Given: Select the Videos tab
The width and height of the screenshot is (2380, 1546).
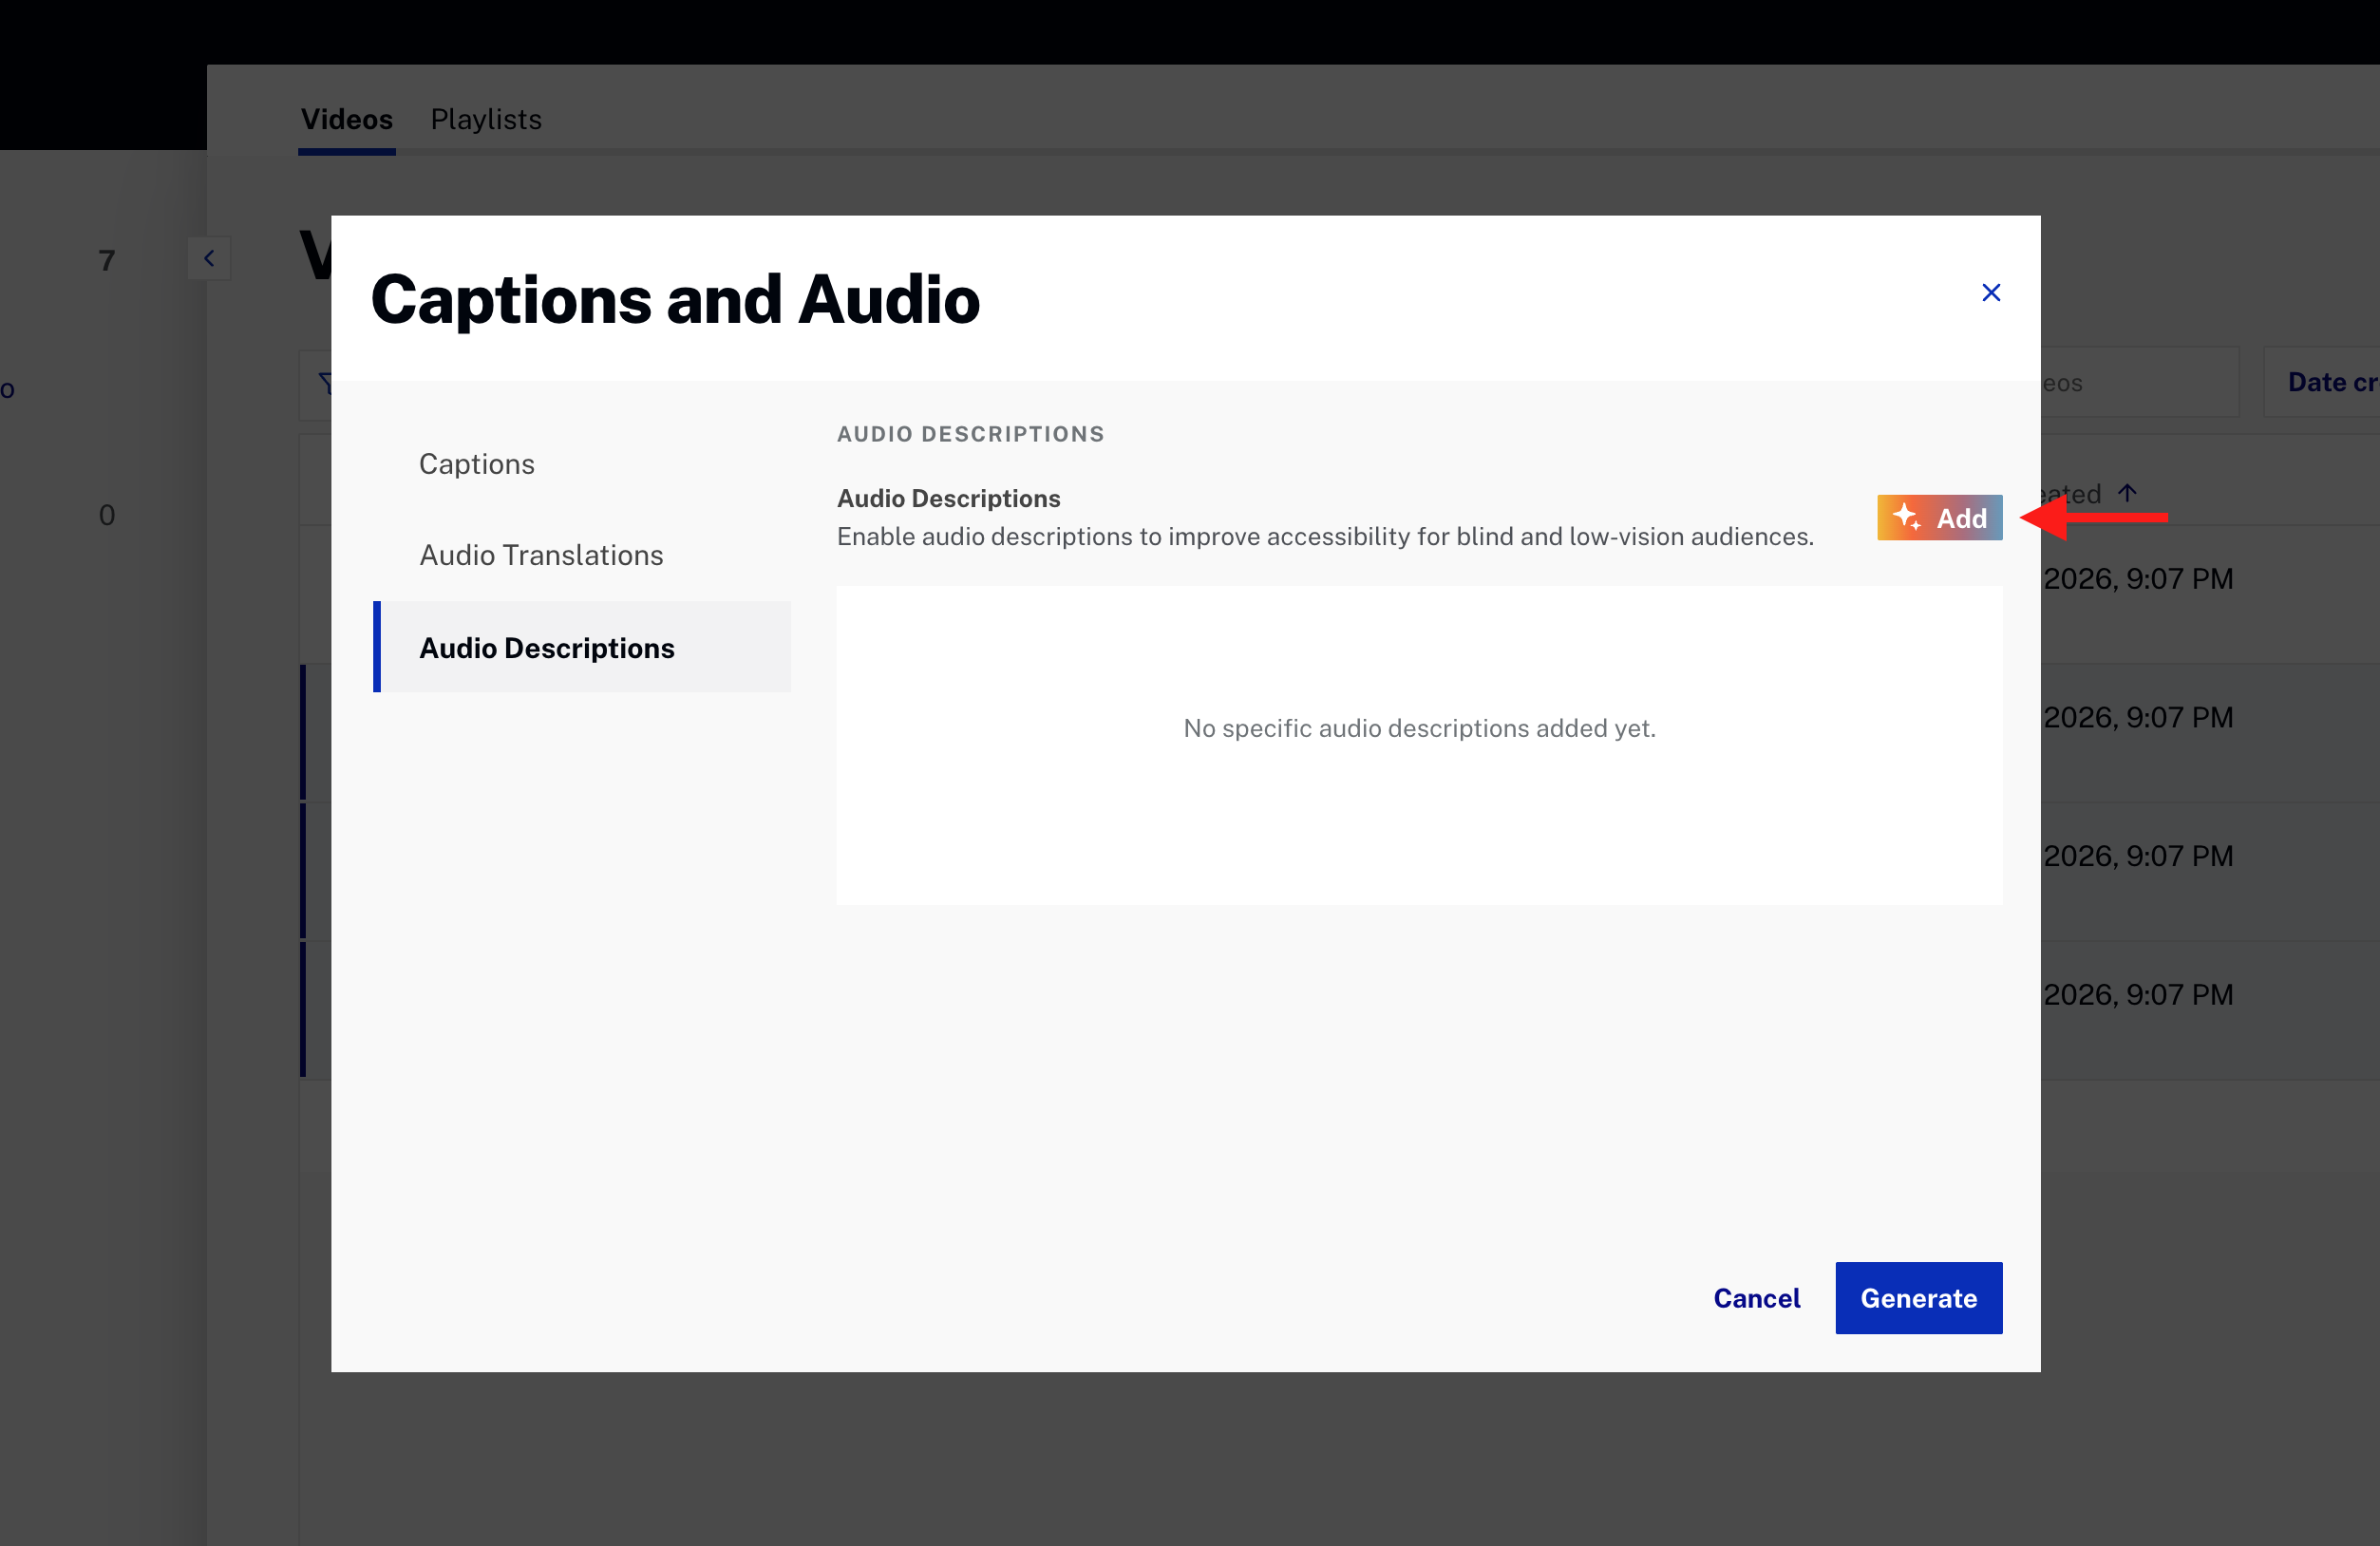Looking at the screenshot, I should [x=346, y=119].
